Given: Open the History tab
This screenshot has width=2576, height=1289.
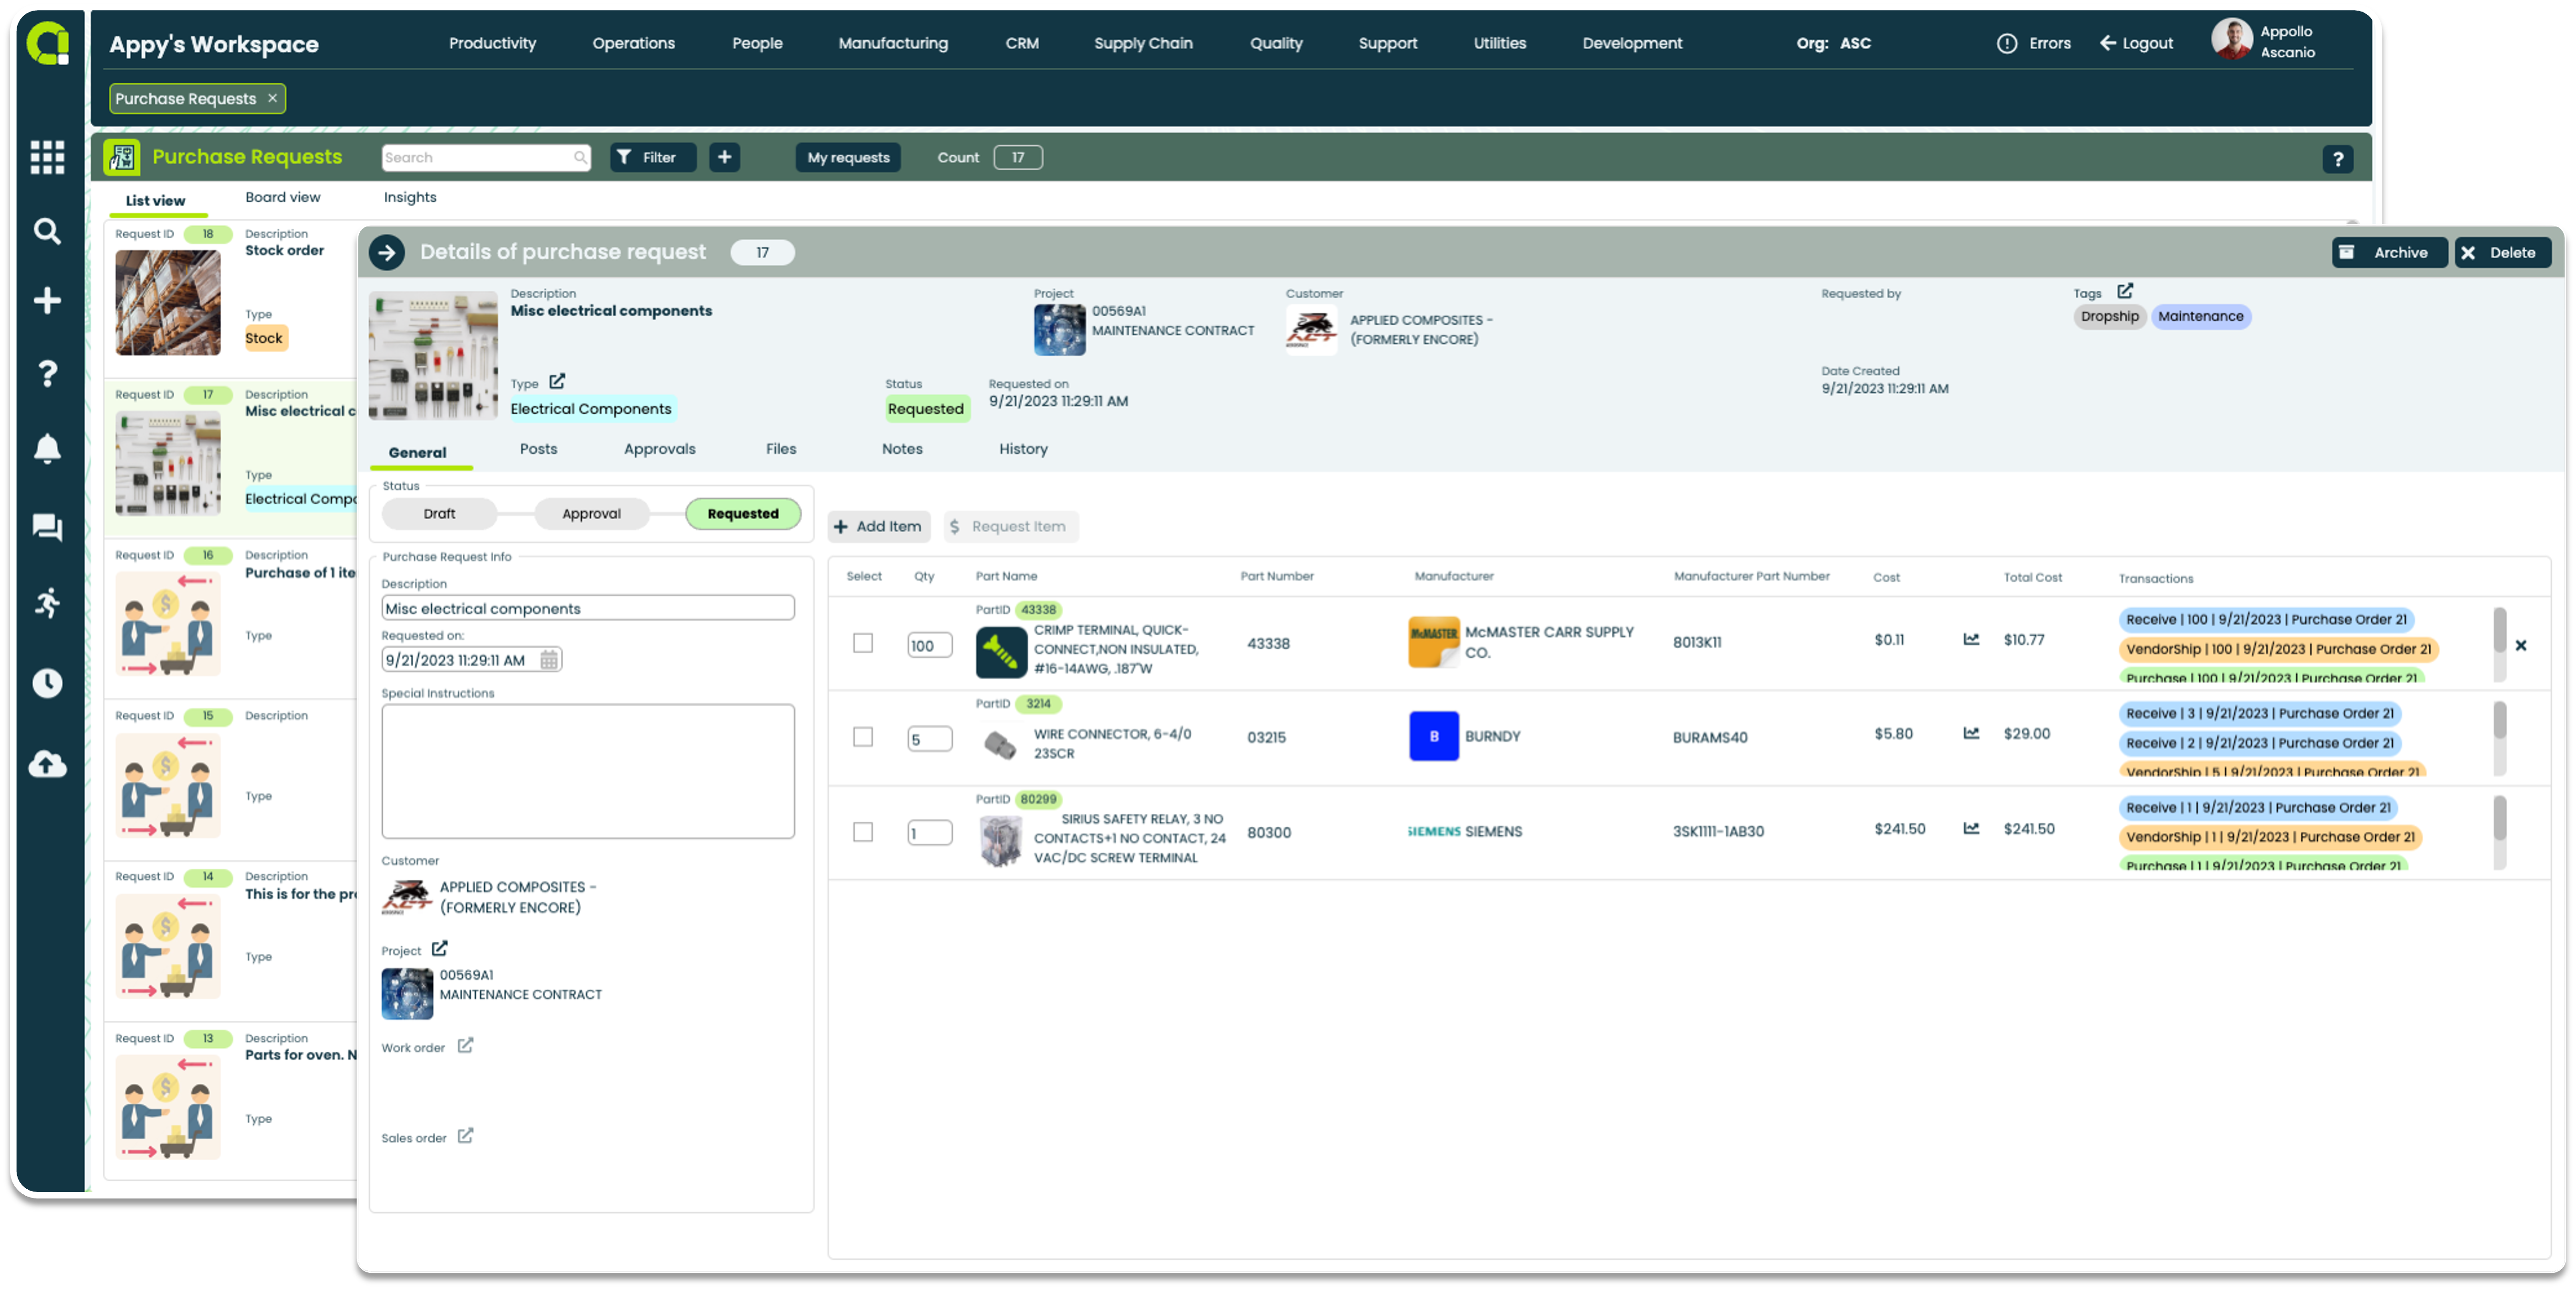Looking at the screenshot, I should coord(1023,449).
